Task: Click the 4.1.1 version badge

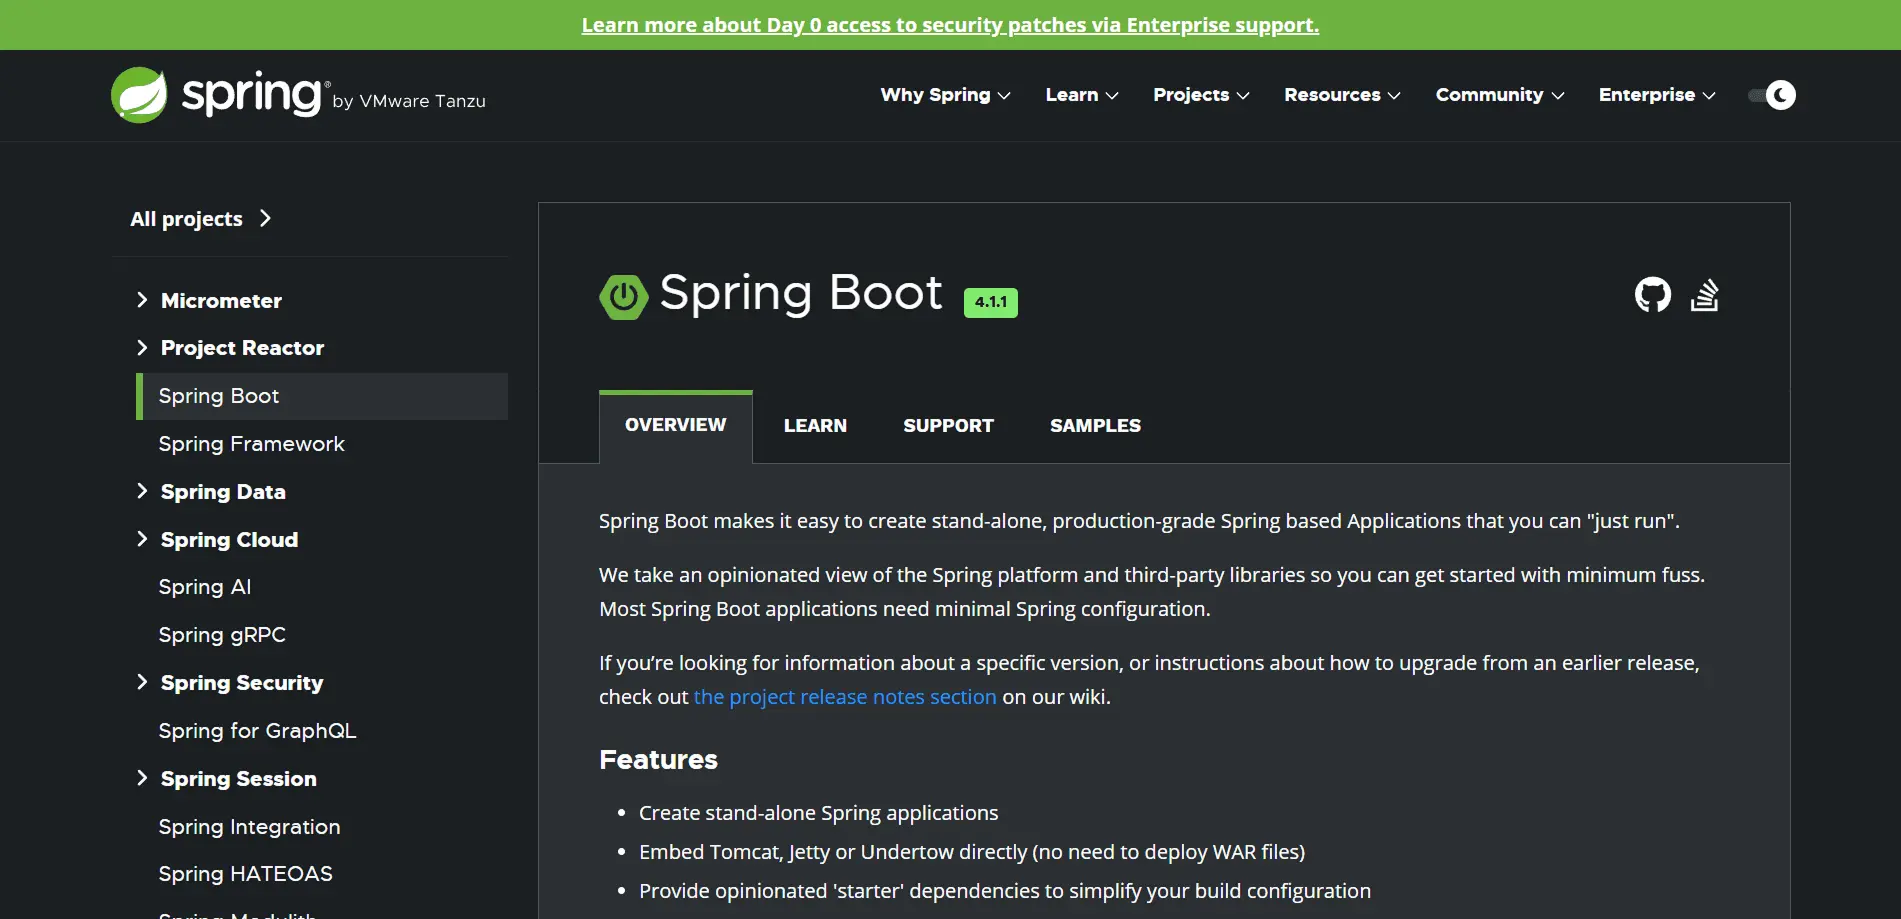Action: coord(991,302)
